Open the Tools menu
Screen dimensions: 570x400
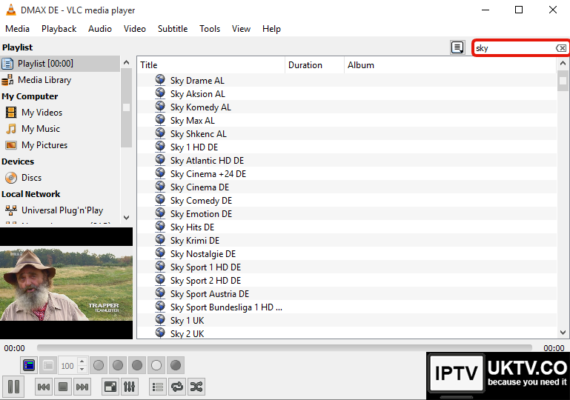(x=210, y=29)
